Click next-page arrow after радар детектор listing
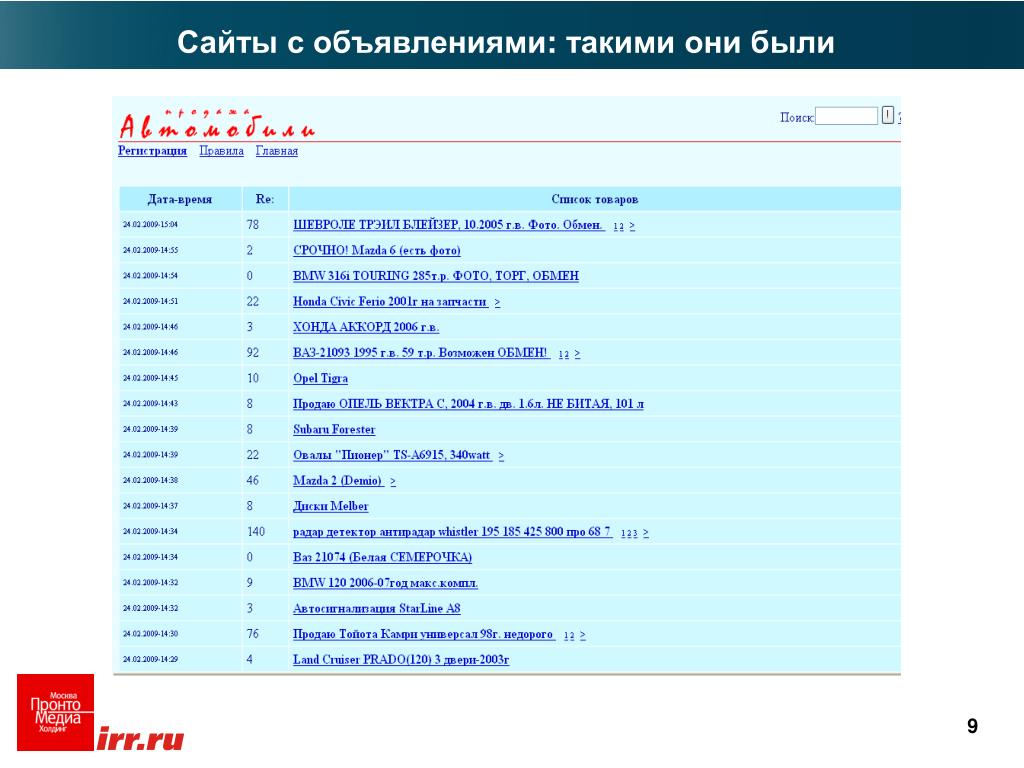This screenshot has width=1024, height=768. point(646,533)
